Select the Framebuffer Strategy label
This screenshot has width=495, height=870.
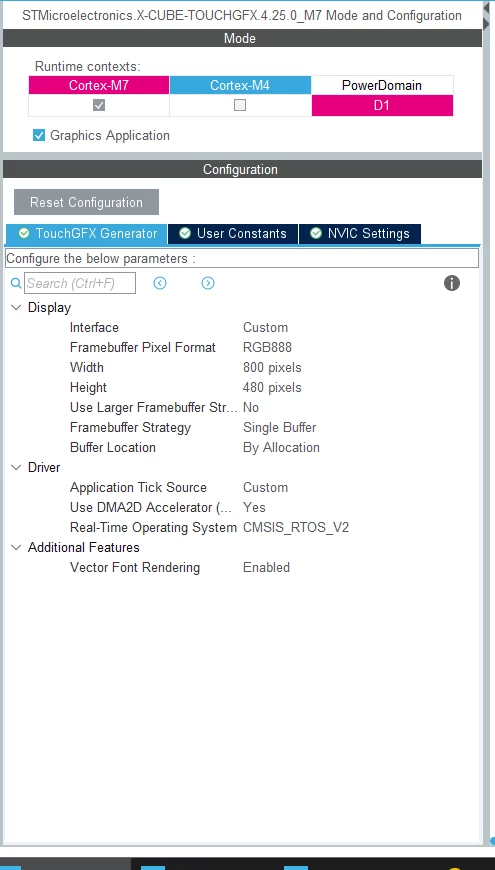130,427
